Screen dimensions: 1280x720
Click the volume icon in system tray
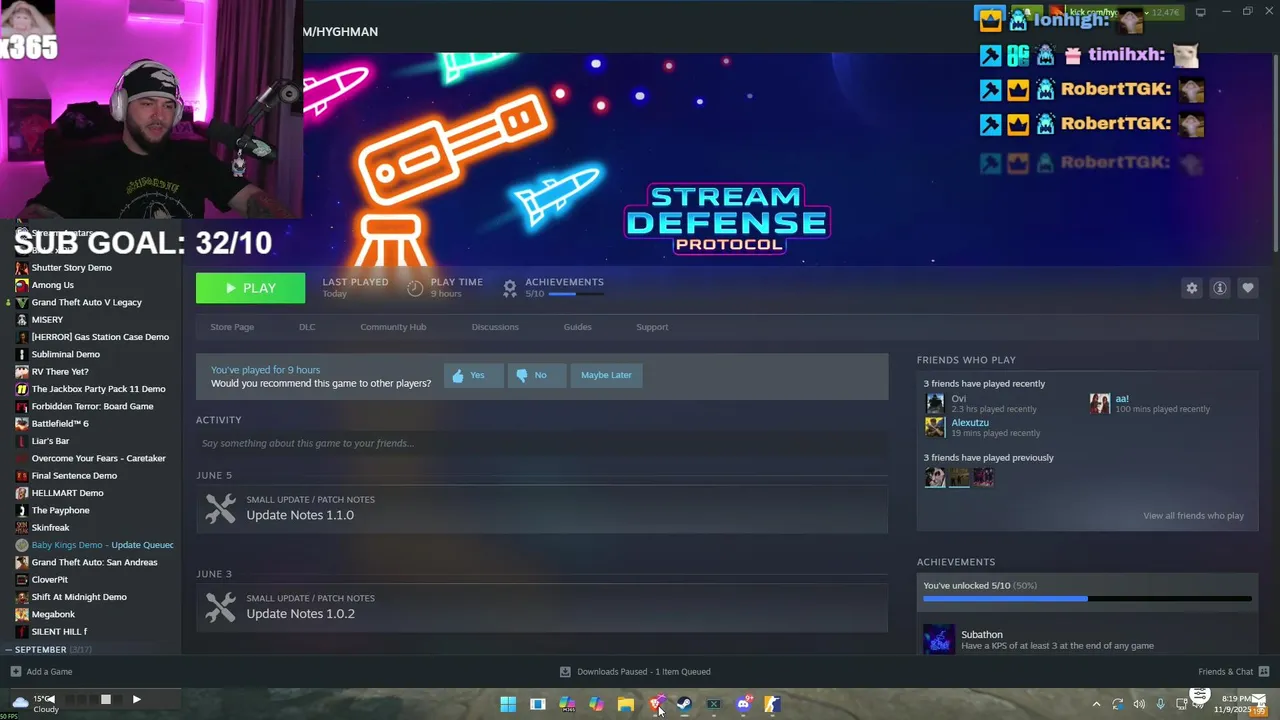(x=1139, y=705)
